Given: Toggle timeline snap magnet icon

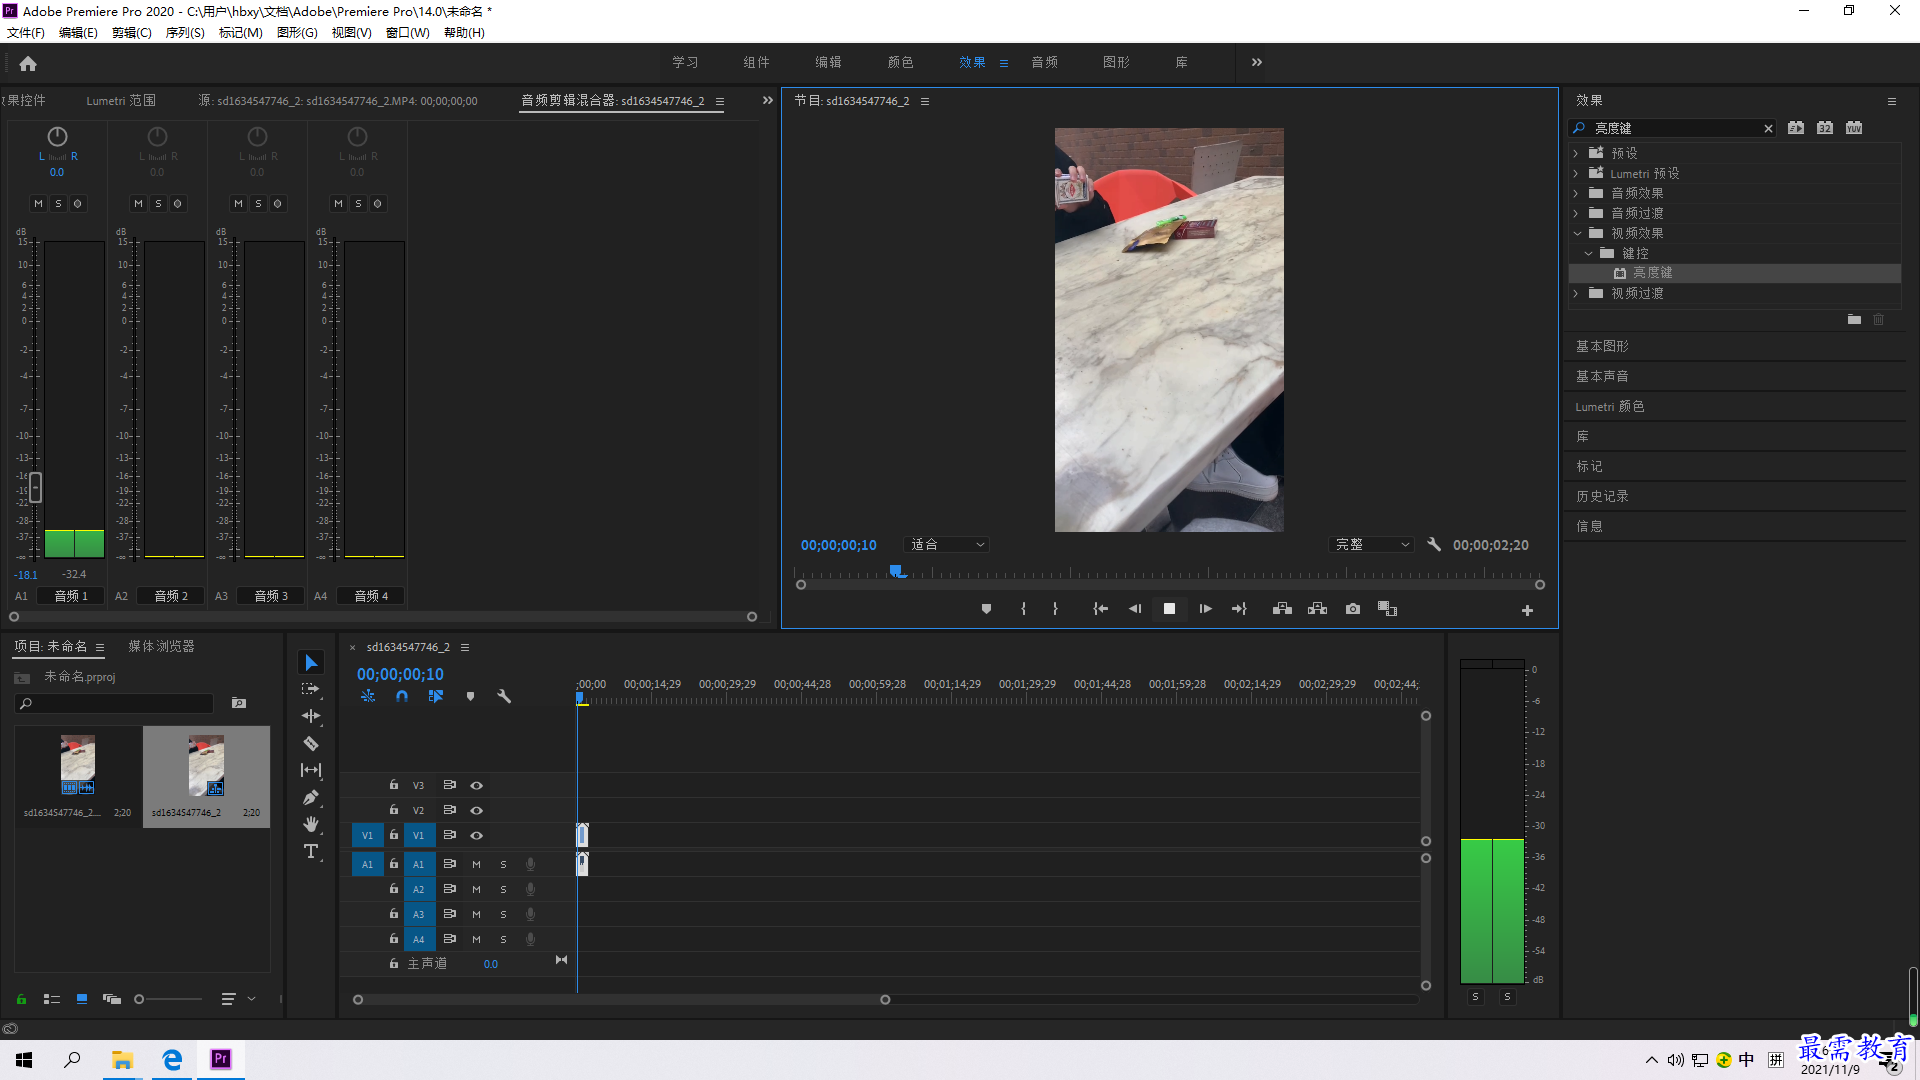Looking at the screenshot, I should (401, 696).
